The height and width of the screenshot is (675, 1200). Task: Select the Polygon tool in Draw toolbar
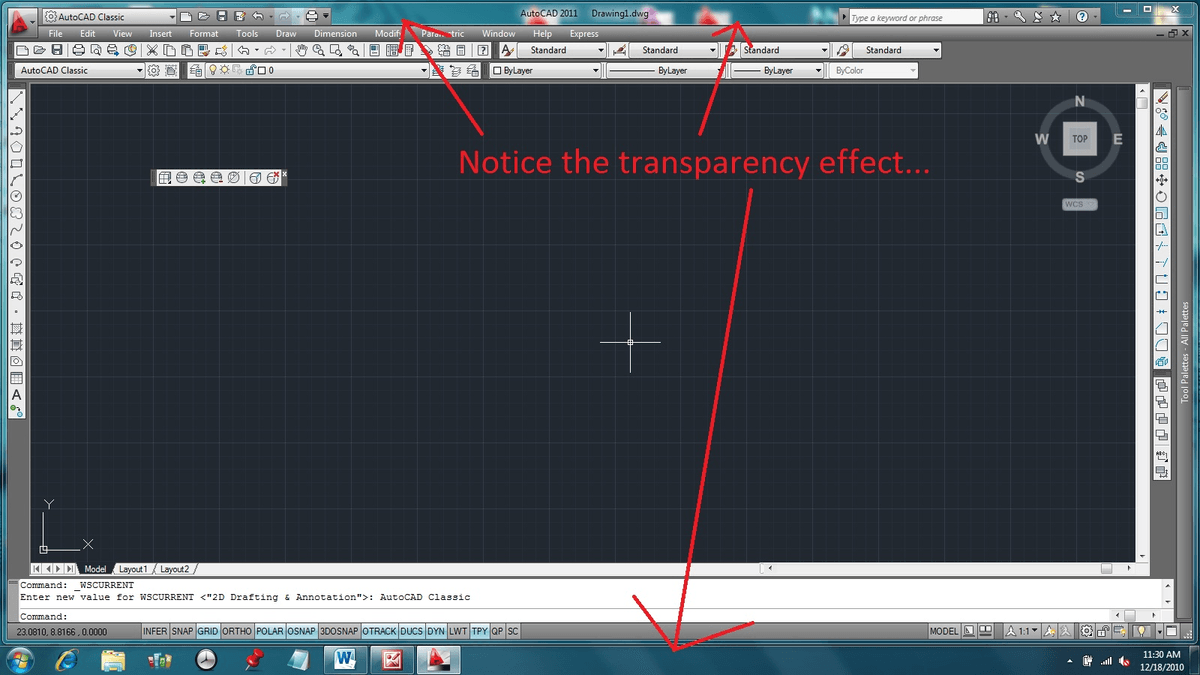16,147
